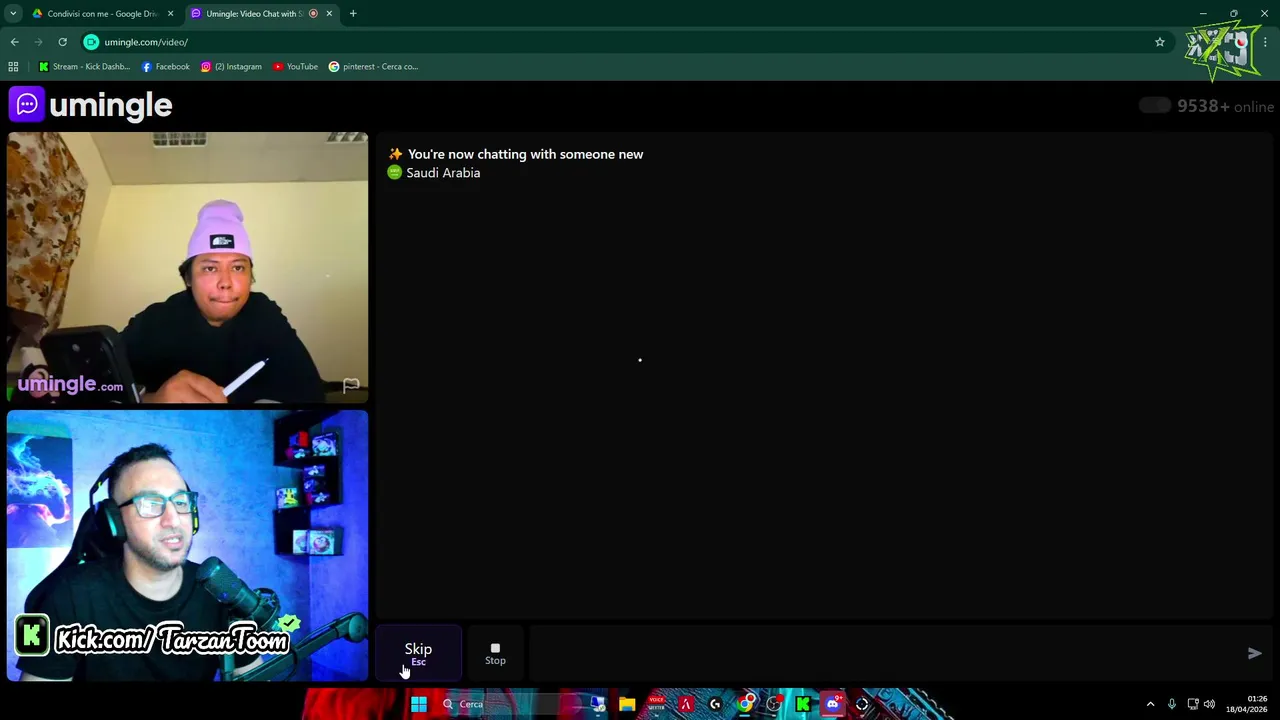1280x720 pixels.
Task: View site info beside the address
Action: (x=91, y=42)
